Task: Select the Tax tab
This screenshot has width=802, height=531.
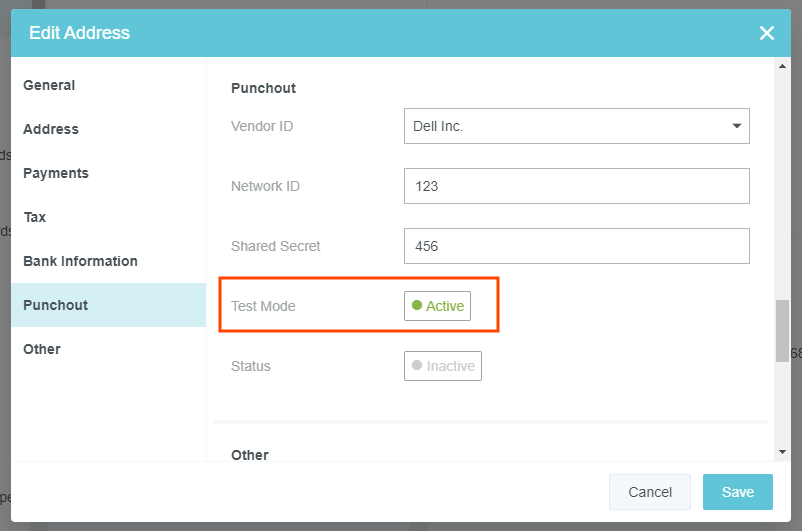Action: [35, 217]
